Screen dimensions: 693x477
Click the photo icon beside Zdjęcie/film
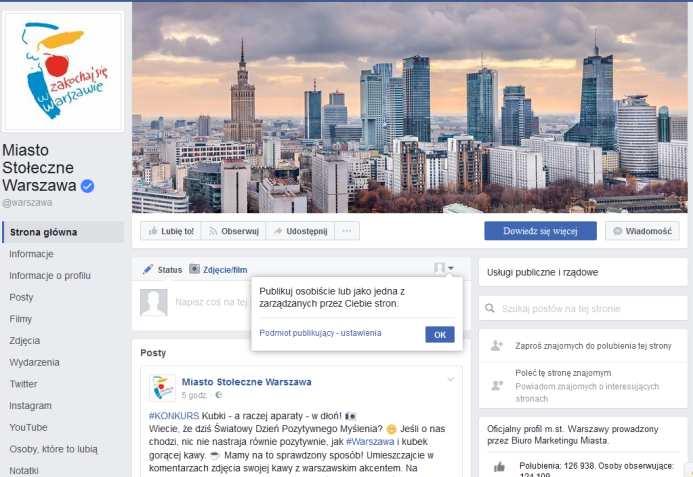pyautogui.click(x=194, y=268)
